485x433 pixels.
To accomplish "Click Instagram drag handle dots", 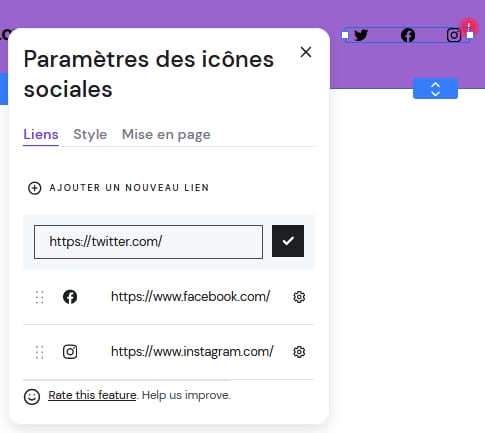I will coord(39,352).
